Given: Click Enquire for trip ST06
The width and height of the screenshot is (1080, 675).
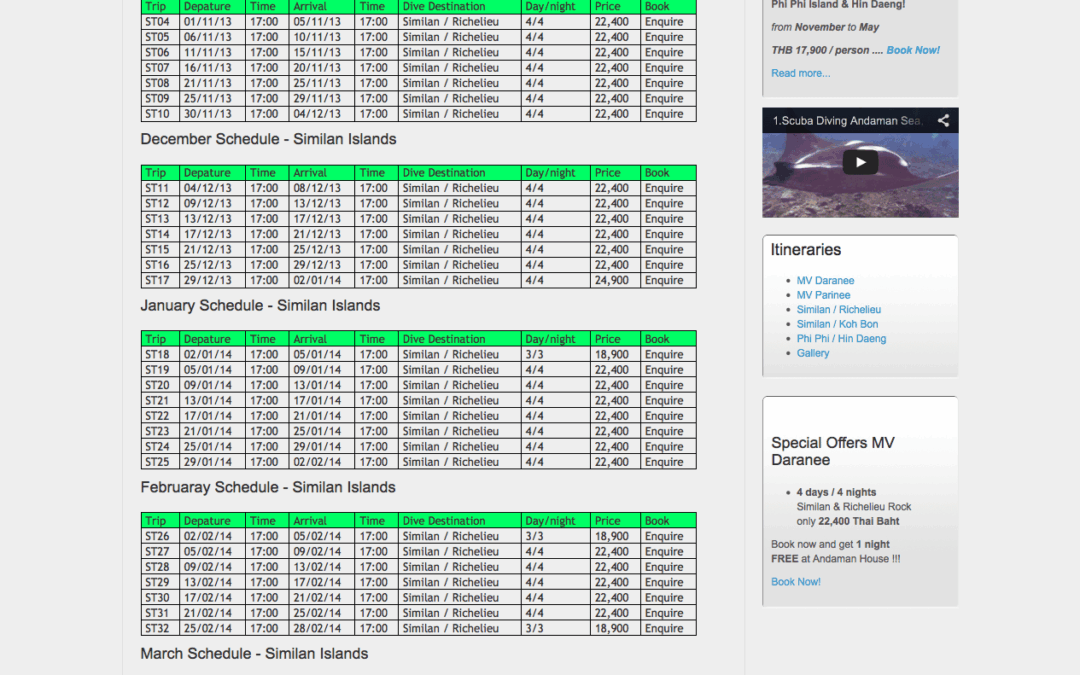Looking at the screenshot, I should click(664, 52).
